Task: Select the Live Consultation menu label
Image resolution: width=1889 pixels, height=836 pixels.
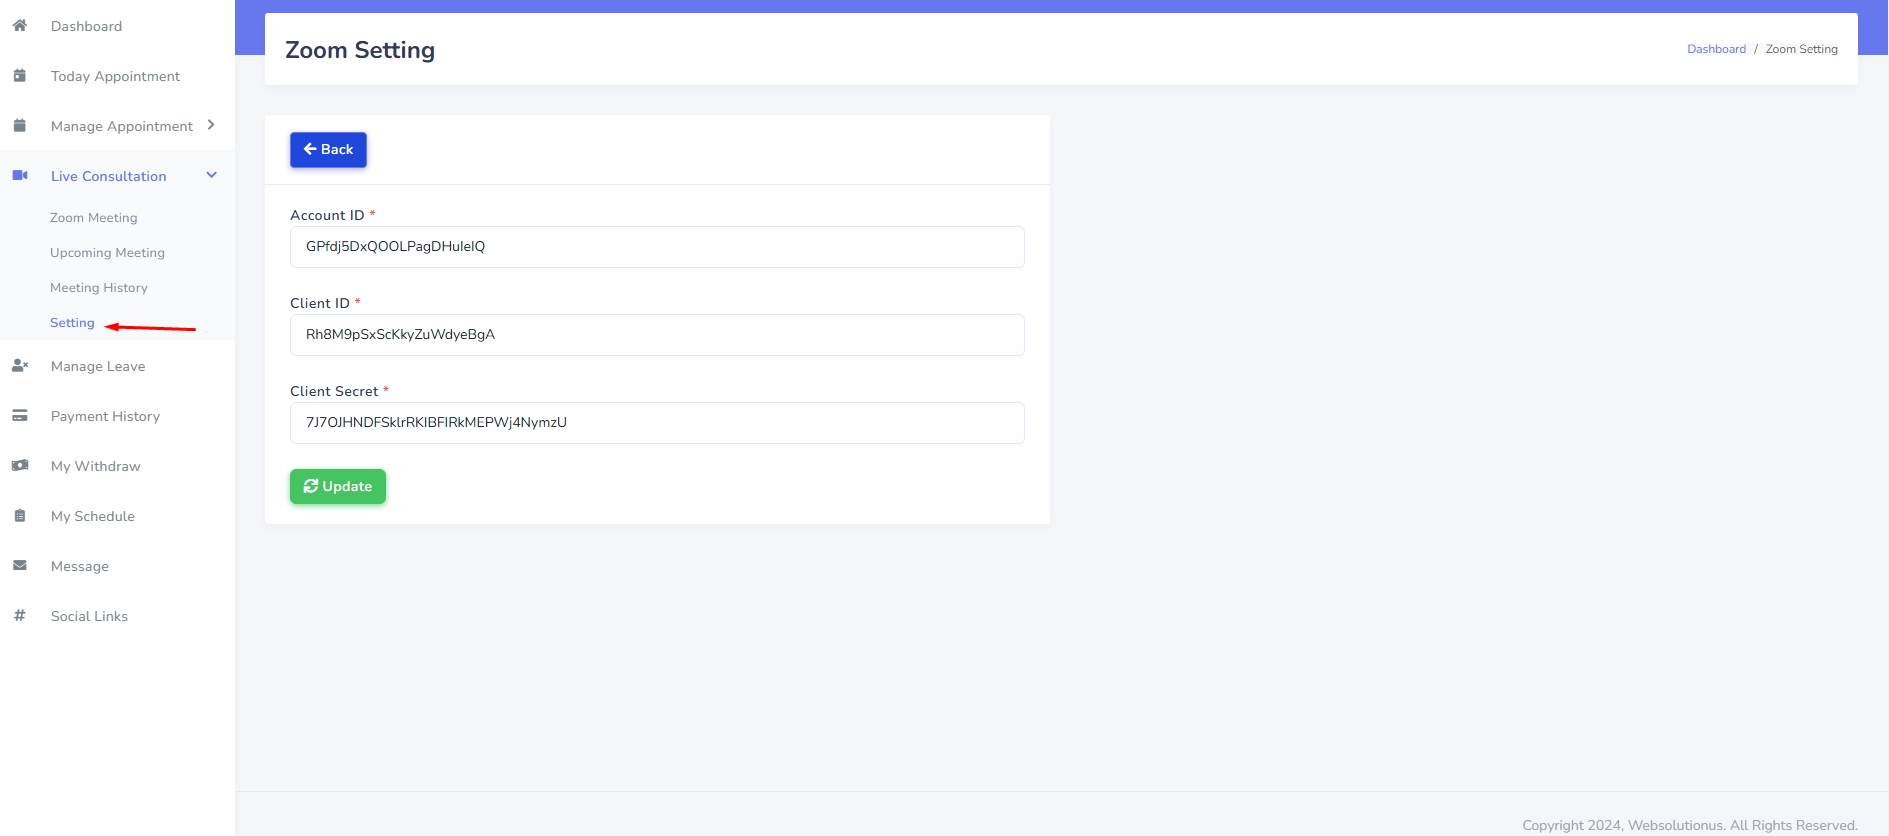Action: [x=108, y=176]
